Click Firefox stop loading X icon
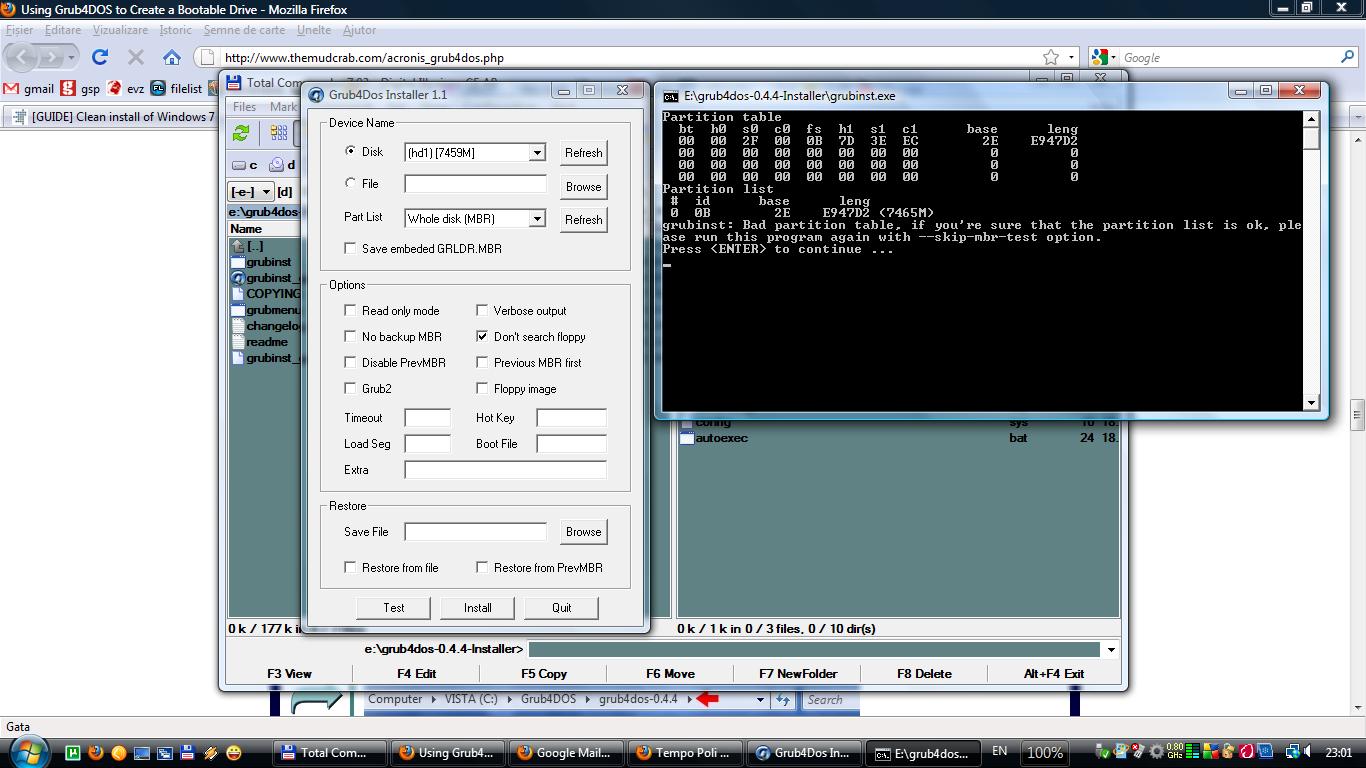The width and height of the screenshot is (1366, 768). click(136, 57)
